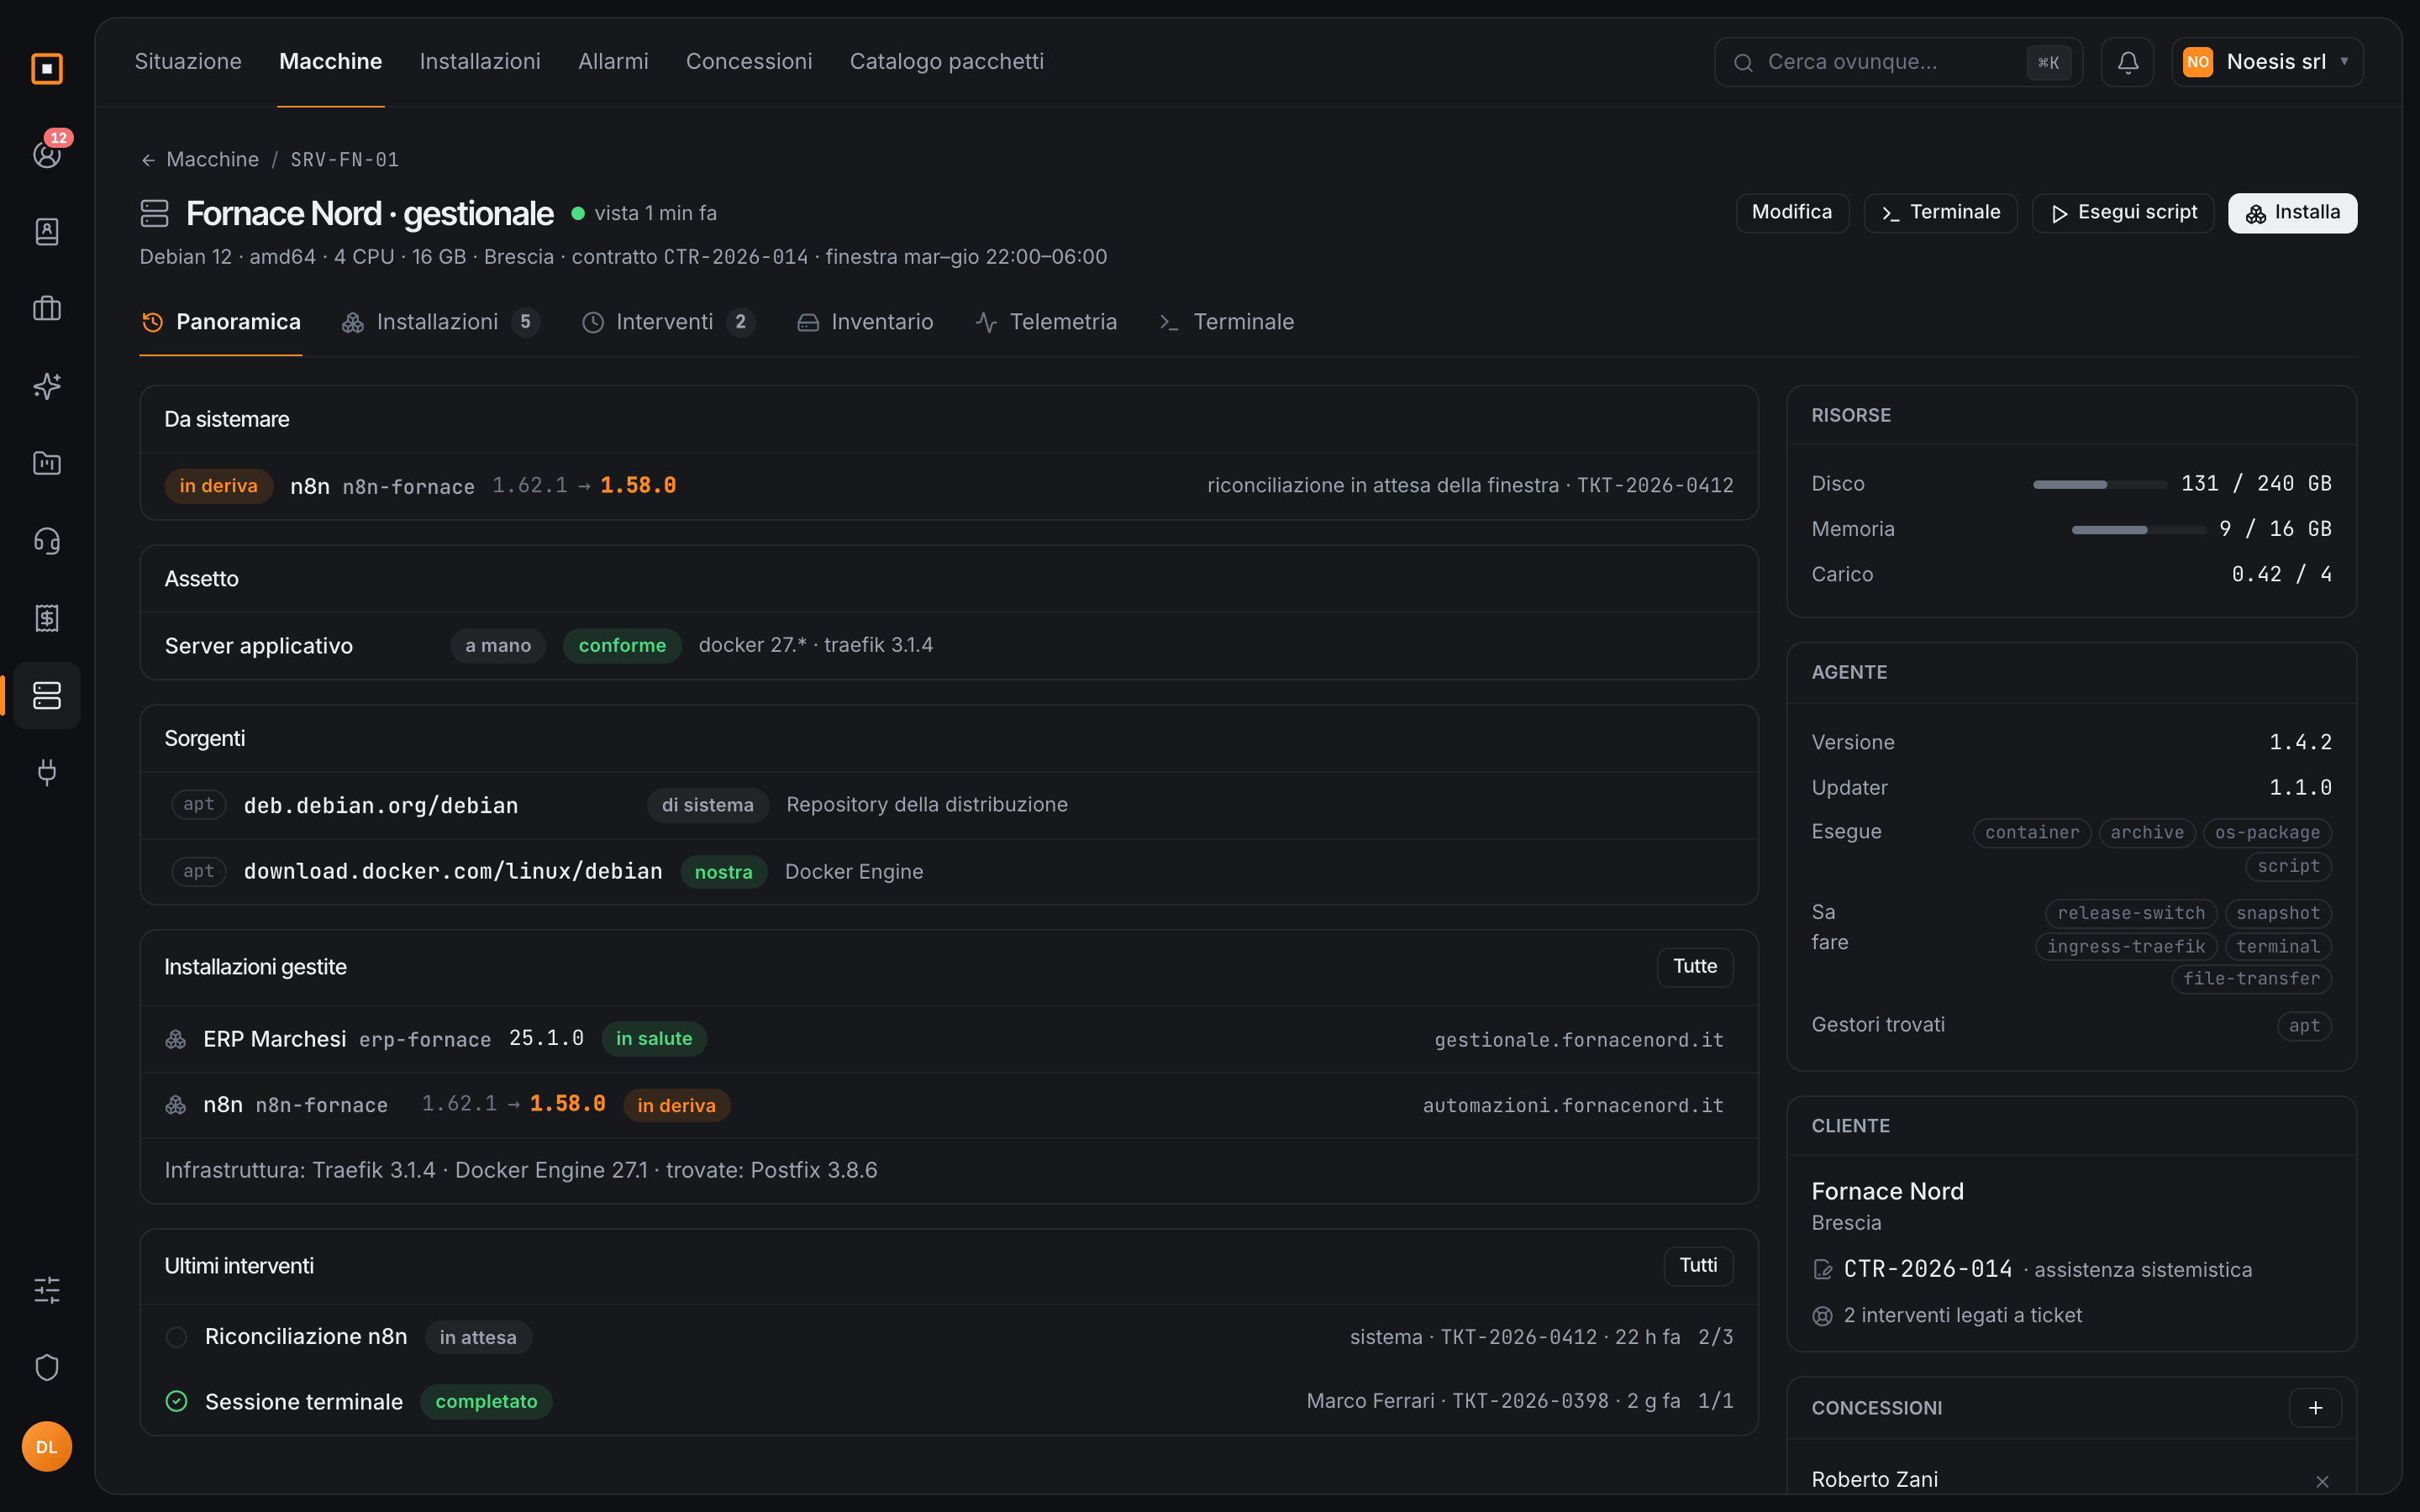Open Installazioni in top navigation
Screen dimensions: 2420x1512
click(x=480, y=62)
